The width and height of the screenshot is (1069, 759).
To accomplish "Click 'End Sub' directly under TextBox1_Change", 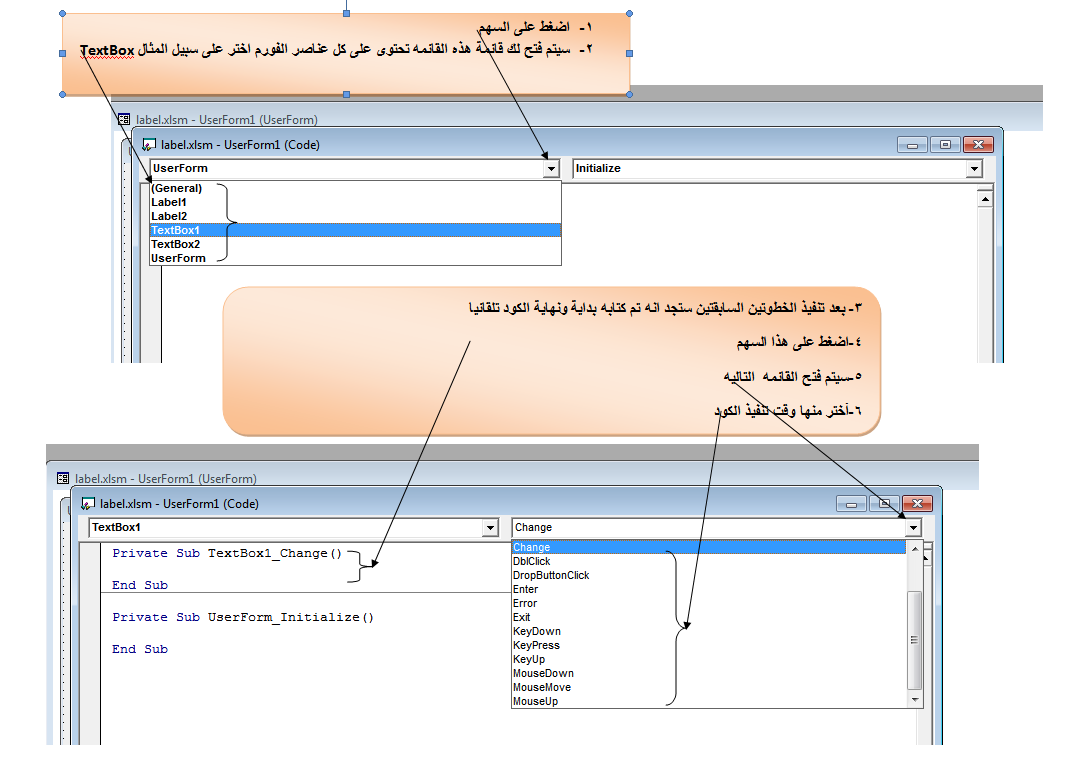I will pyautogui.click(x=140, y=586).
